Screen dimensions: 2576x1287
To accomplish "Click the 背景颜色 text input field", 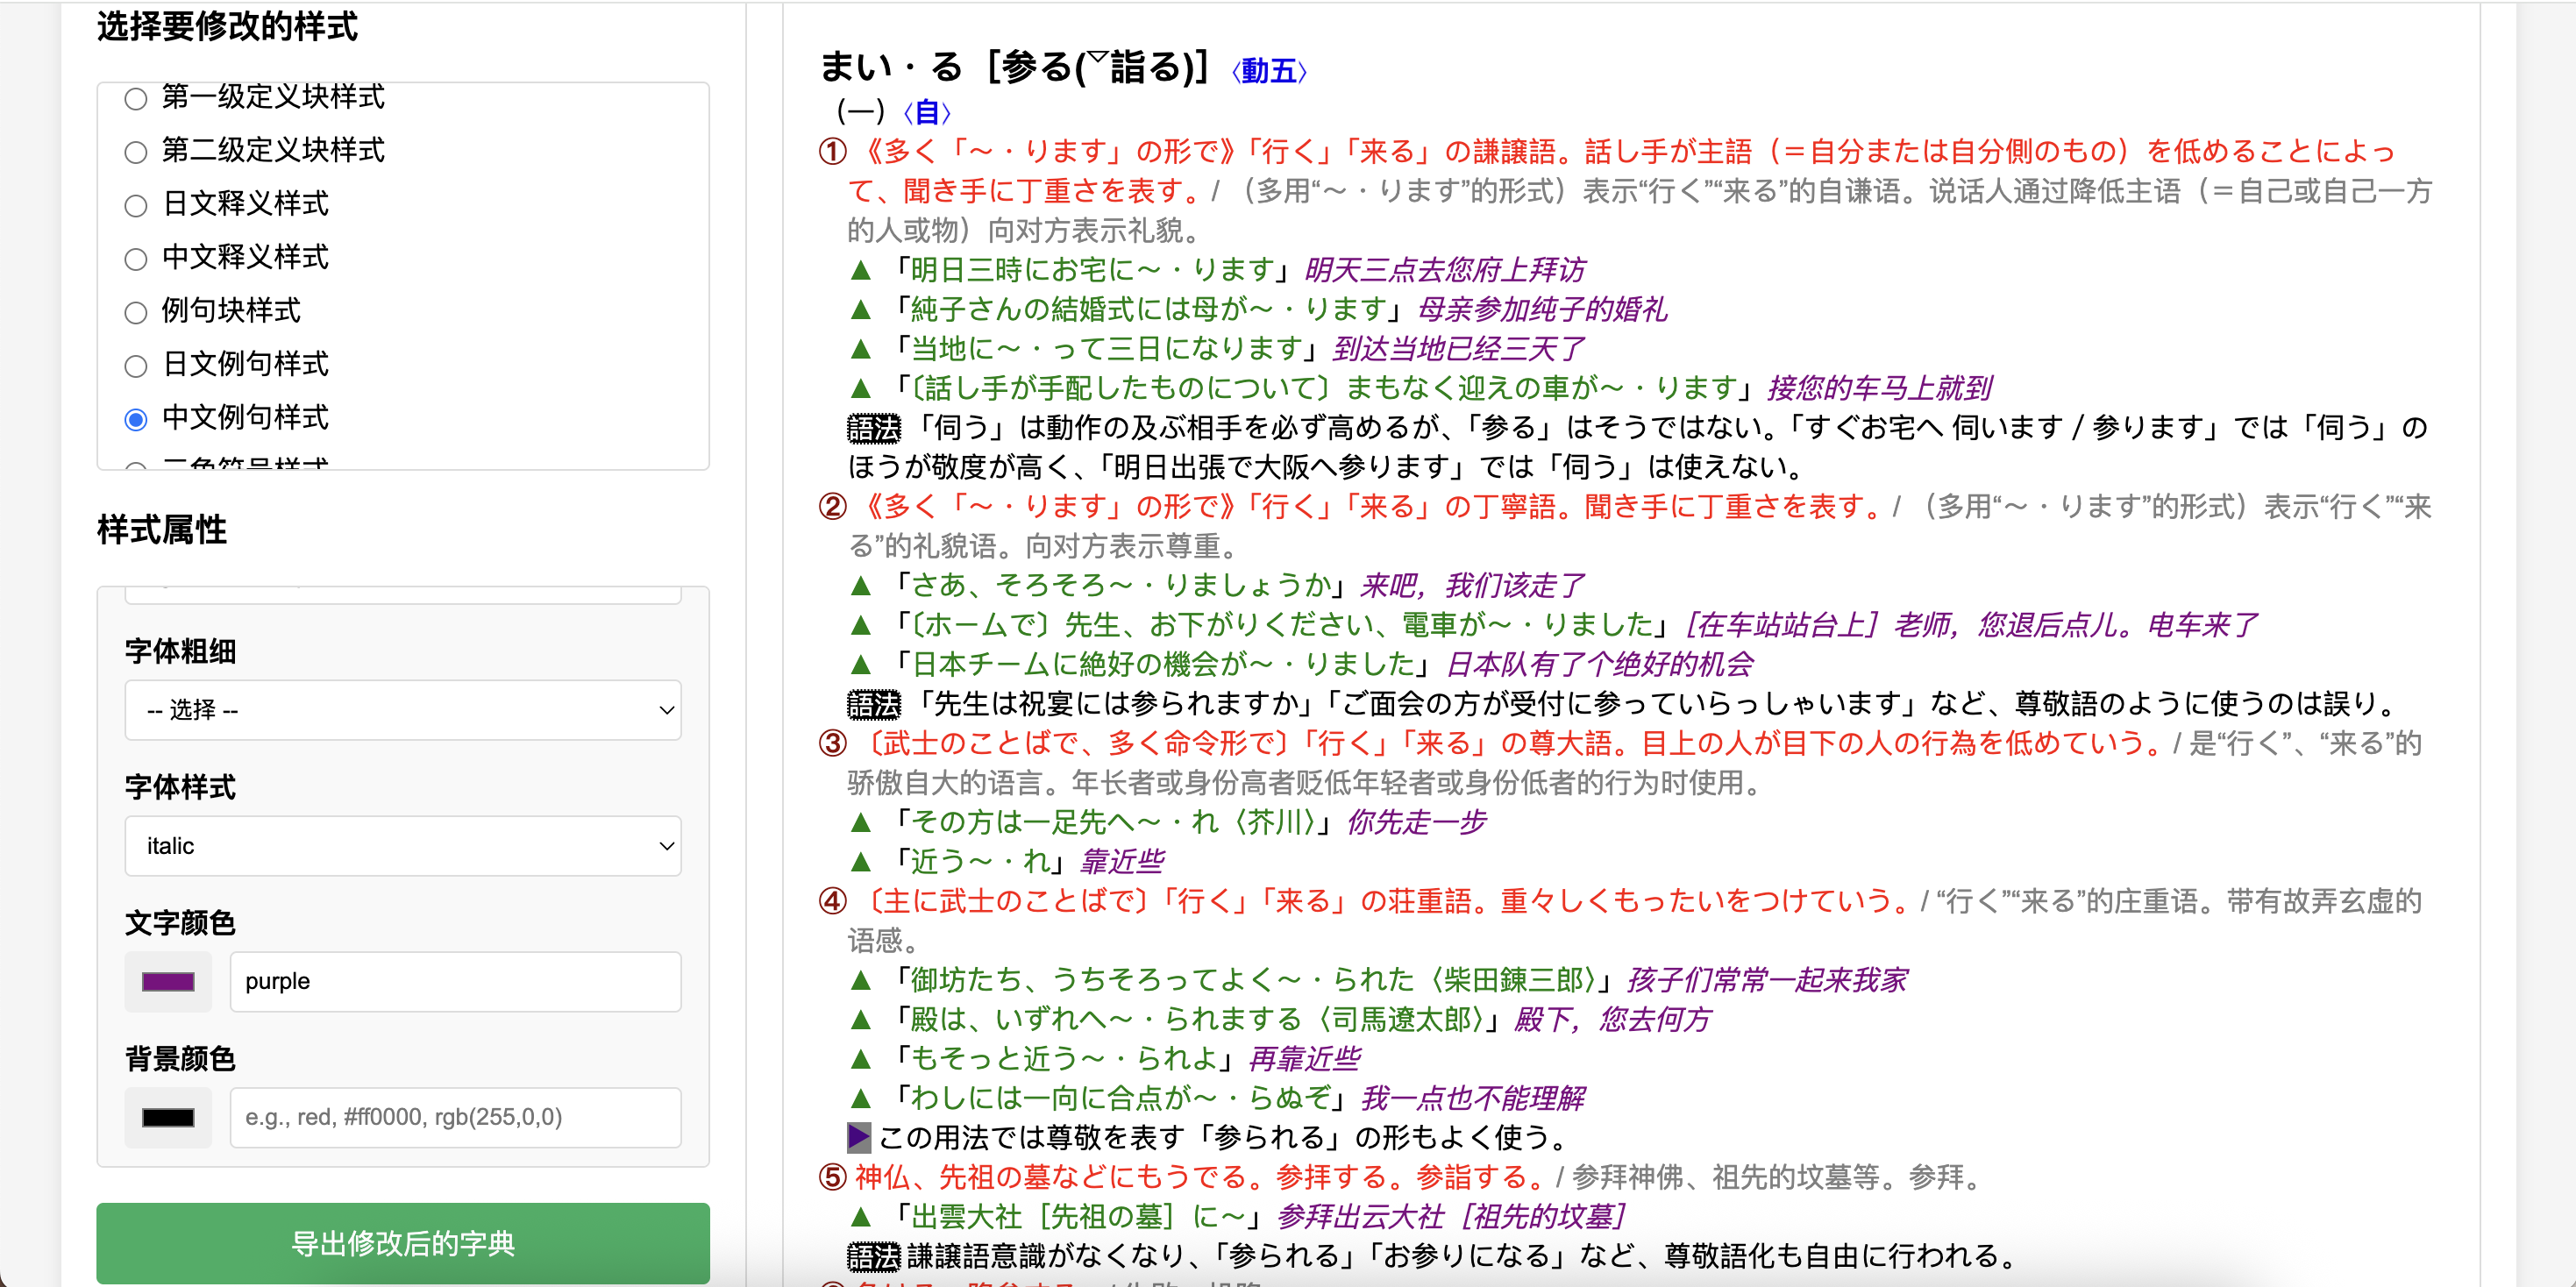I will [455, 1118].
